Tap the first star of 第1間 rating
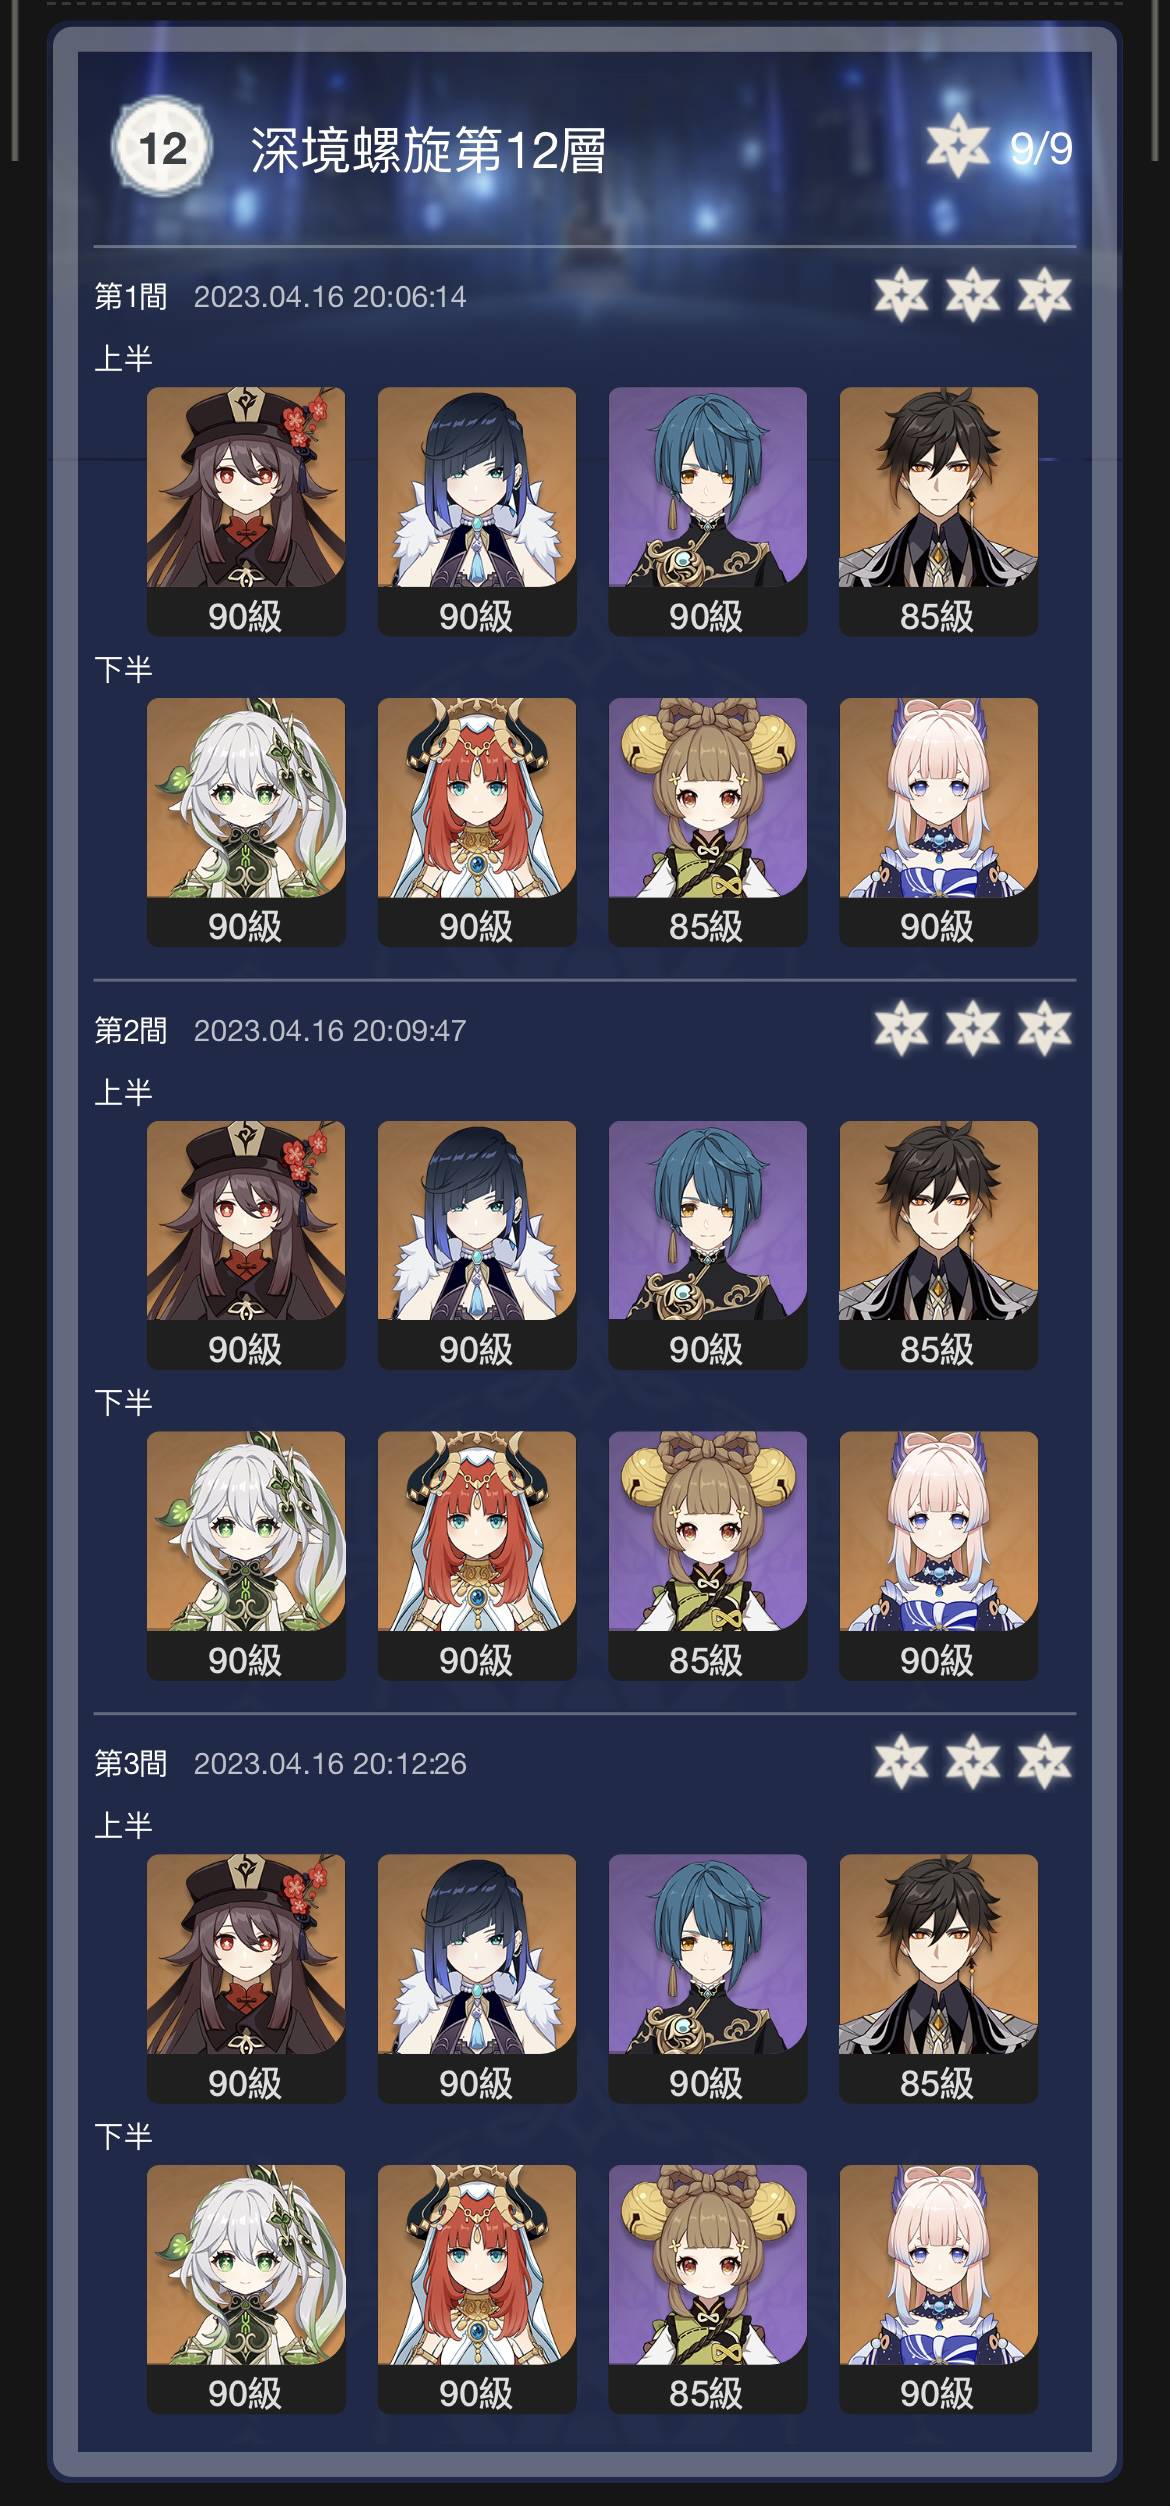The image size is (1170, 2506). tap(901, 295)
